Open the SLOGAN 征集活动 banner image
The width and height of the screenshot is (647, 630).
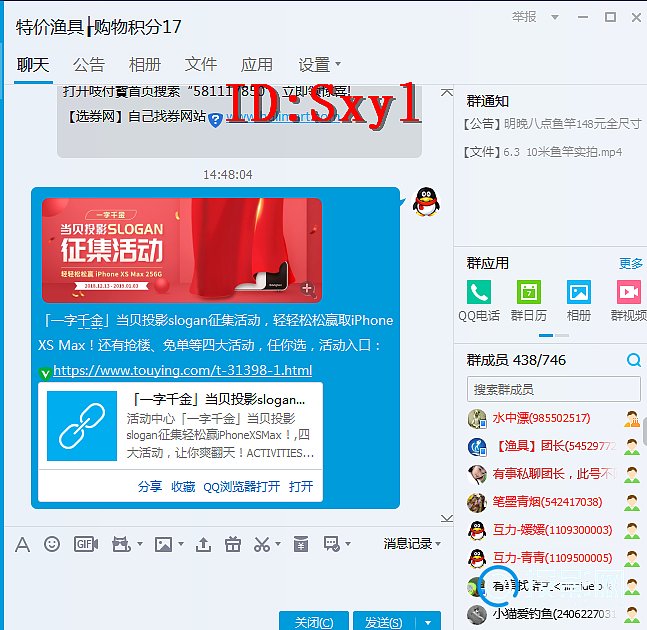click(x=182, y=250)
